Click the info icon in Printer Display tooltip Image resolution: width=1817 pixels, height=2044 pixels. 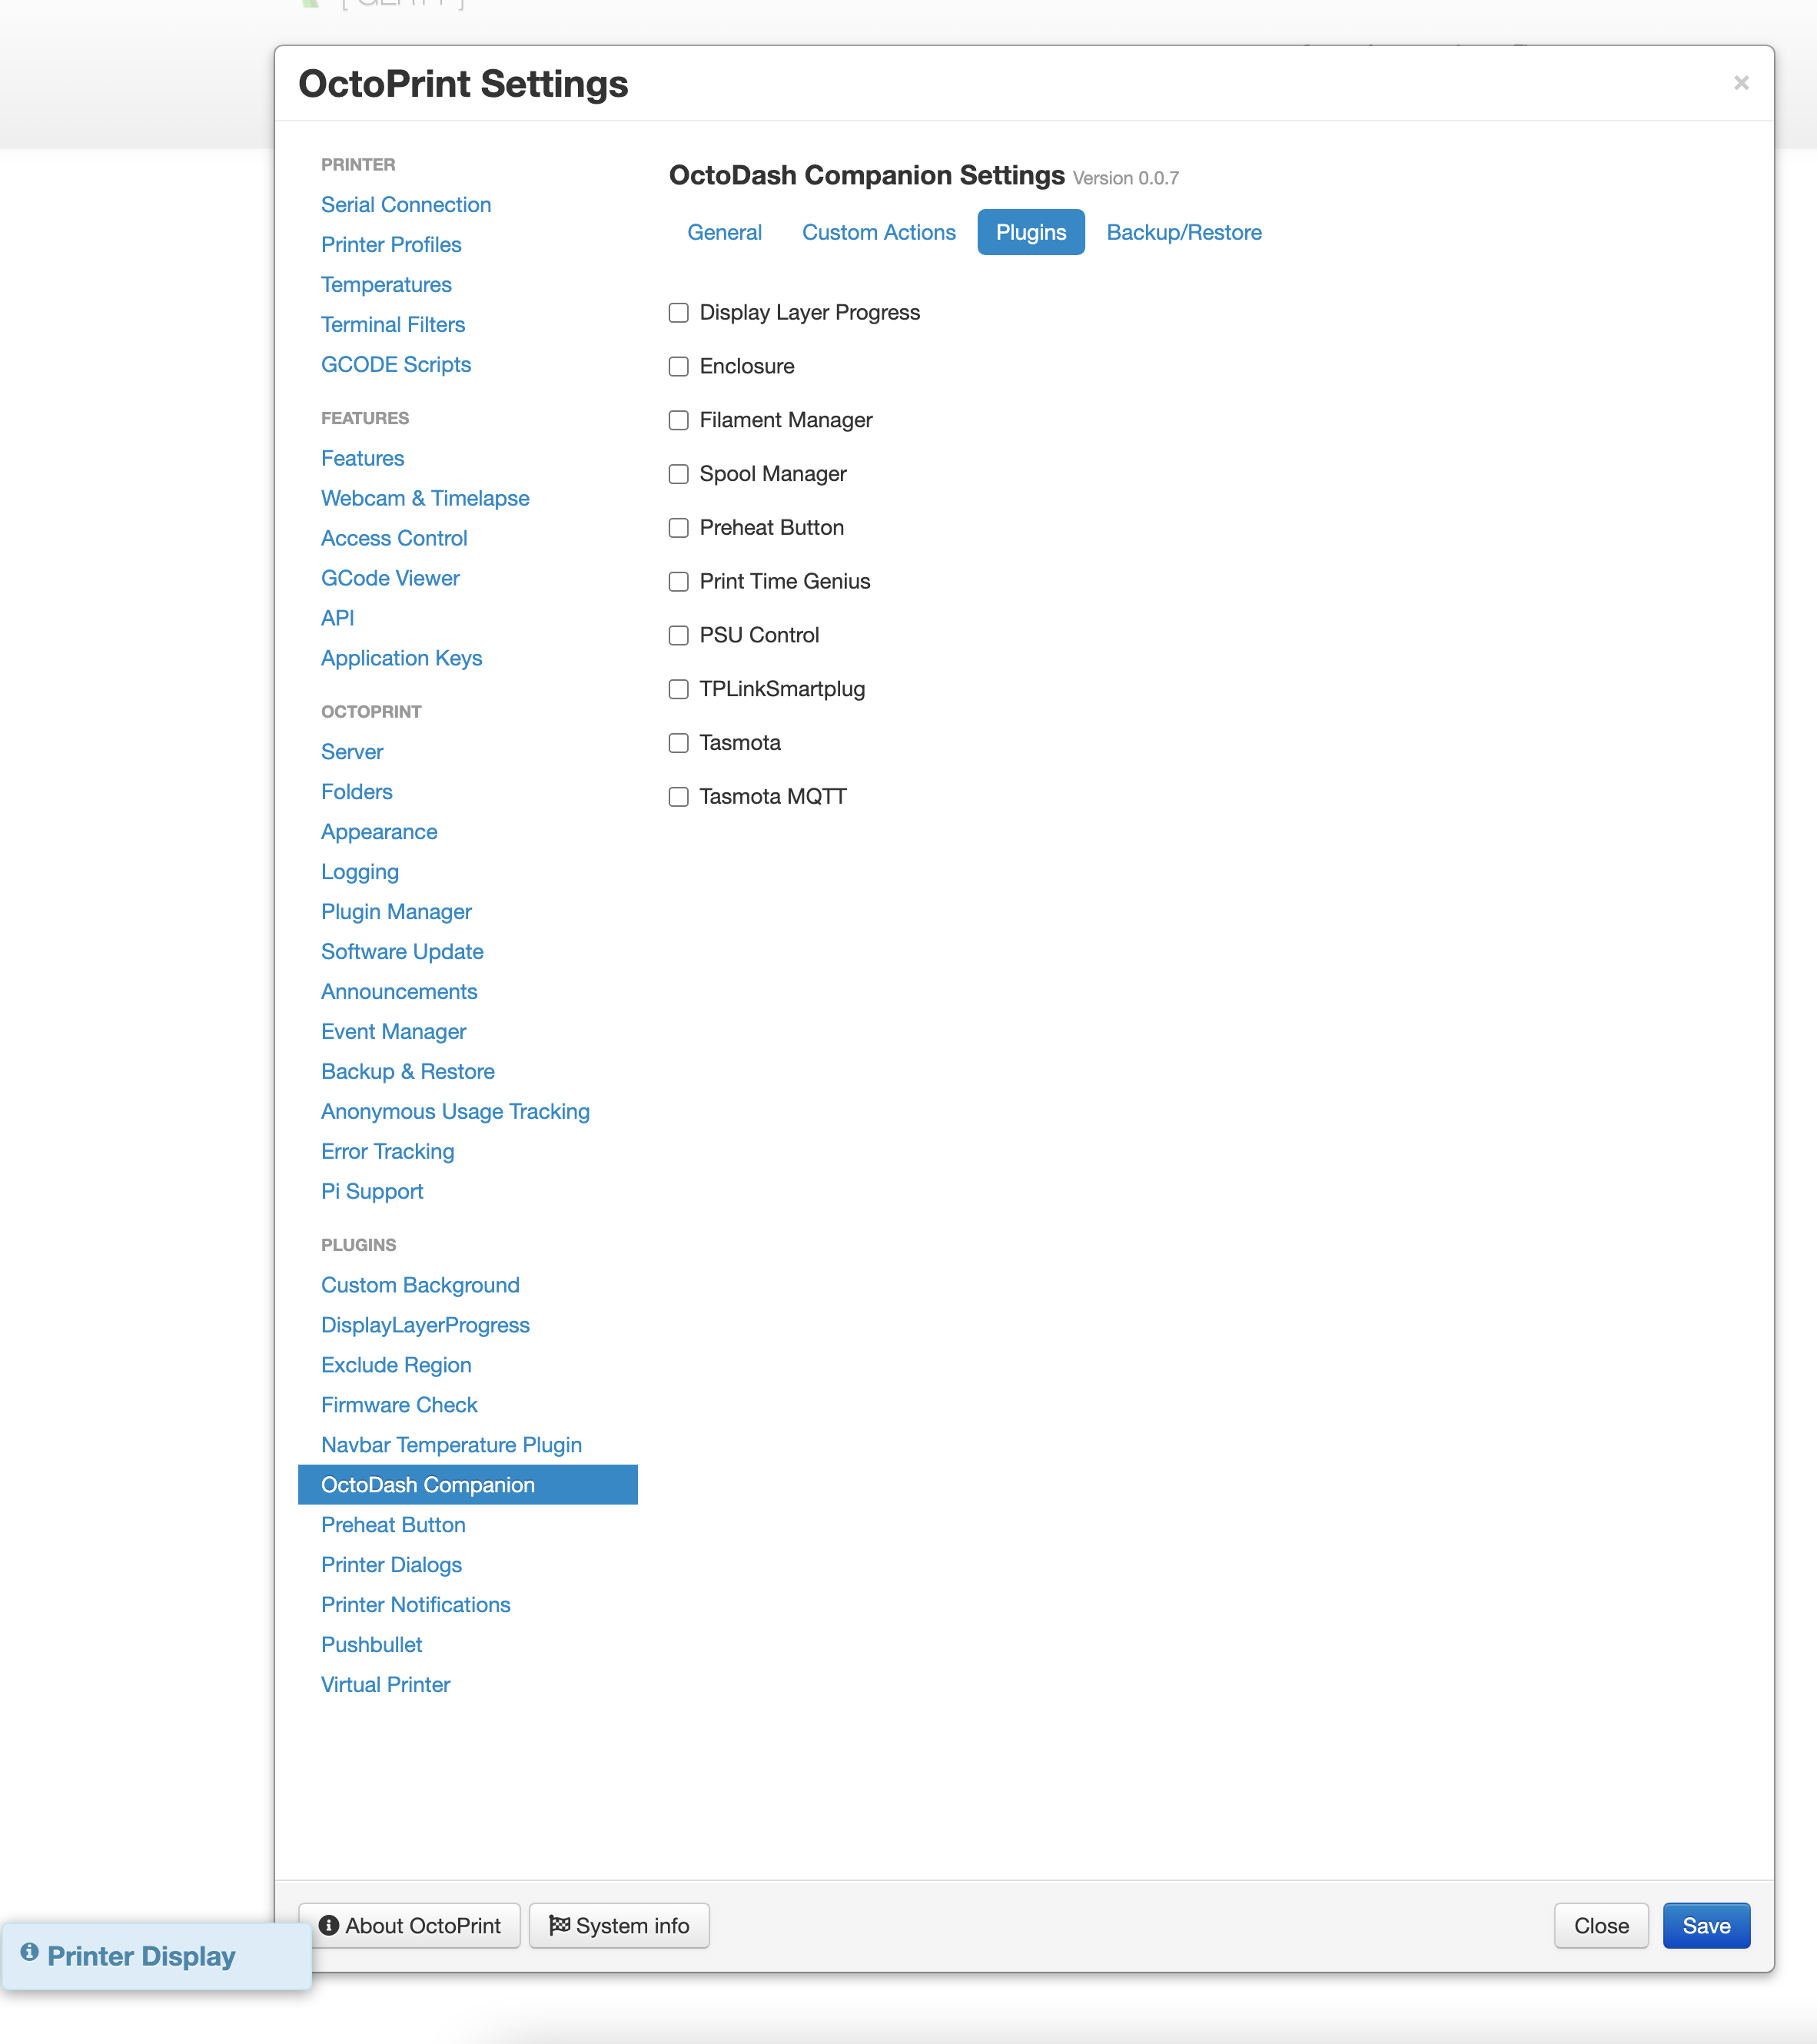tap(29, 1955)
